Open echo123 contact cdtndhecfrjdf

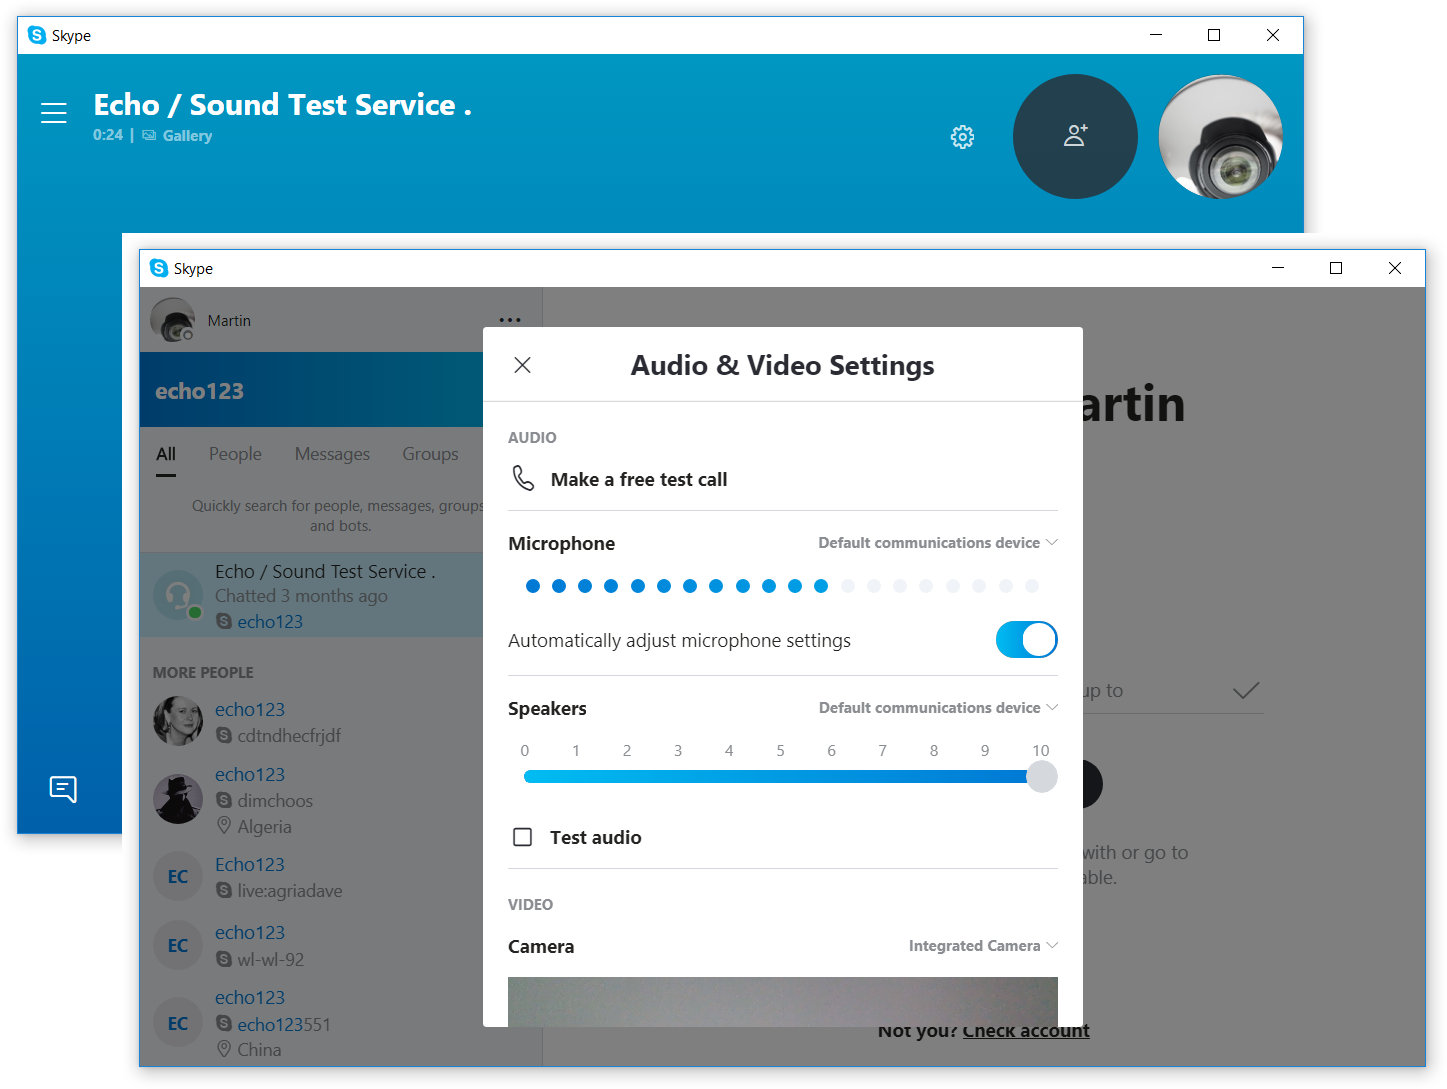tap(312, 721)
